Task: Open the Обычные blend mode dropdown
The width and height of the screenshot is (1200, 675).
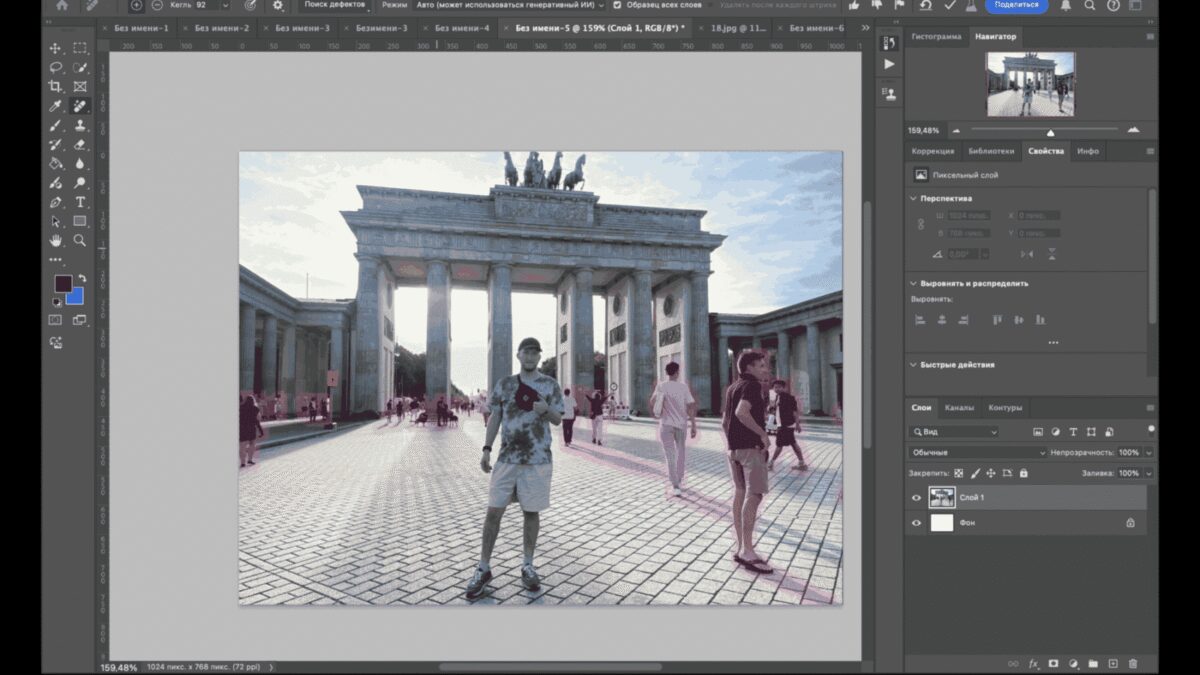Action: pyautogui.click(x=978, y=452)
